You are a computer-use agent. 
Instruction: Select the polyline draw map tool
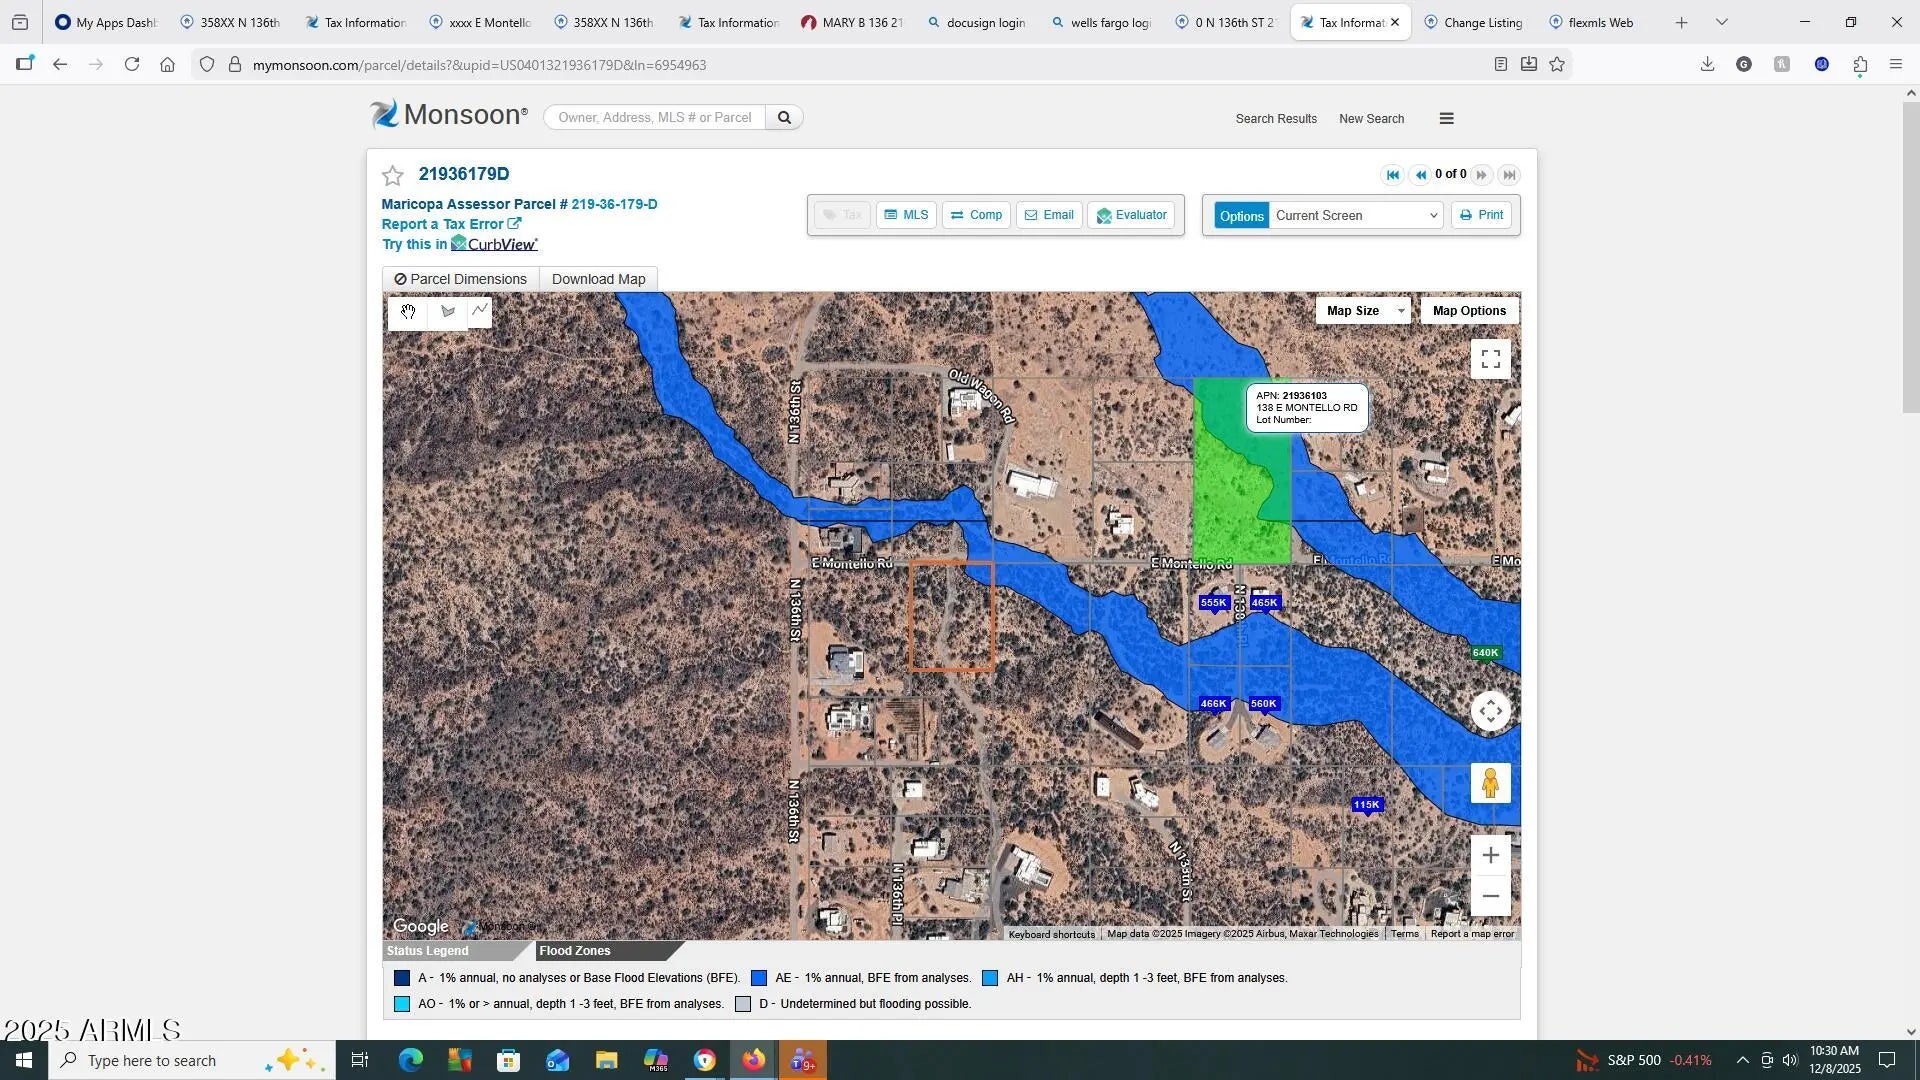tap(480, 311)
